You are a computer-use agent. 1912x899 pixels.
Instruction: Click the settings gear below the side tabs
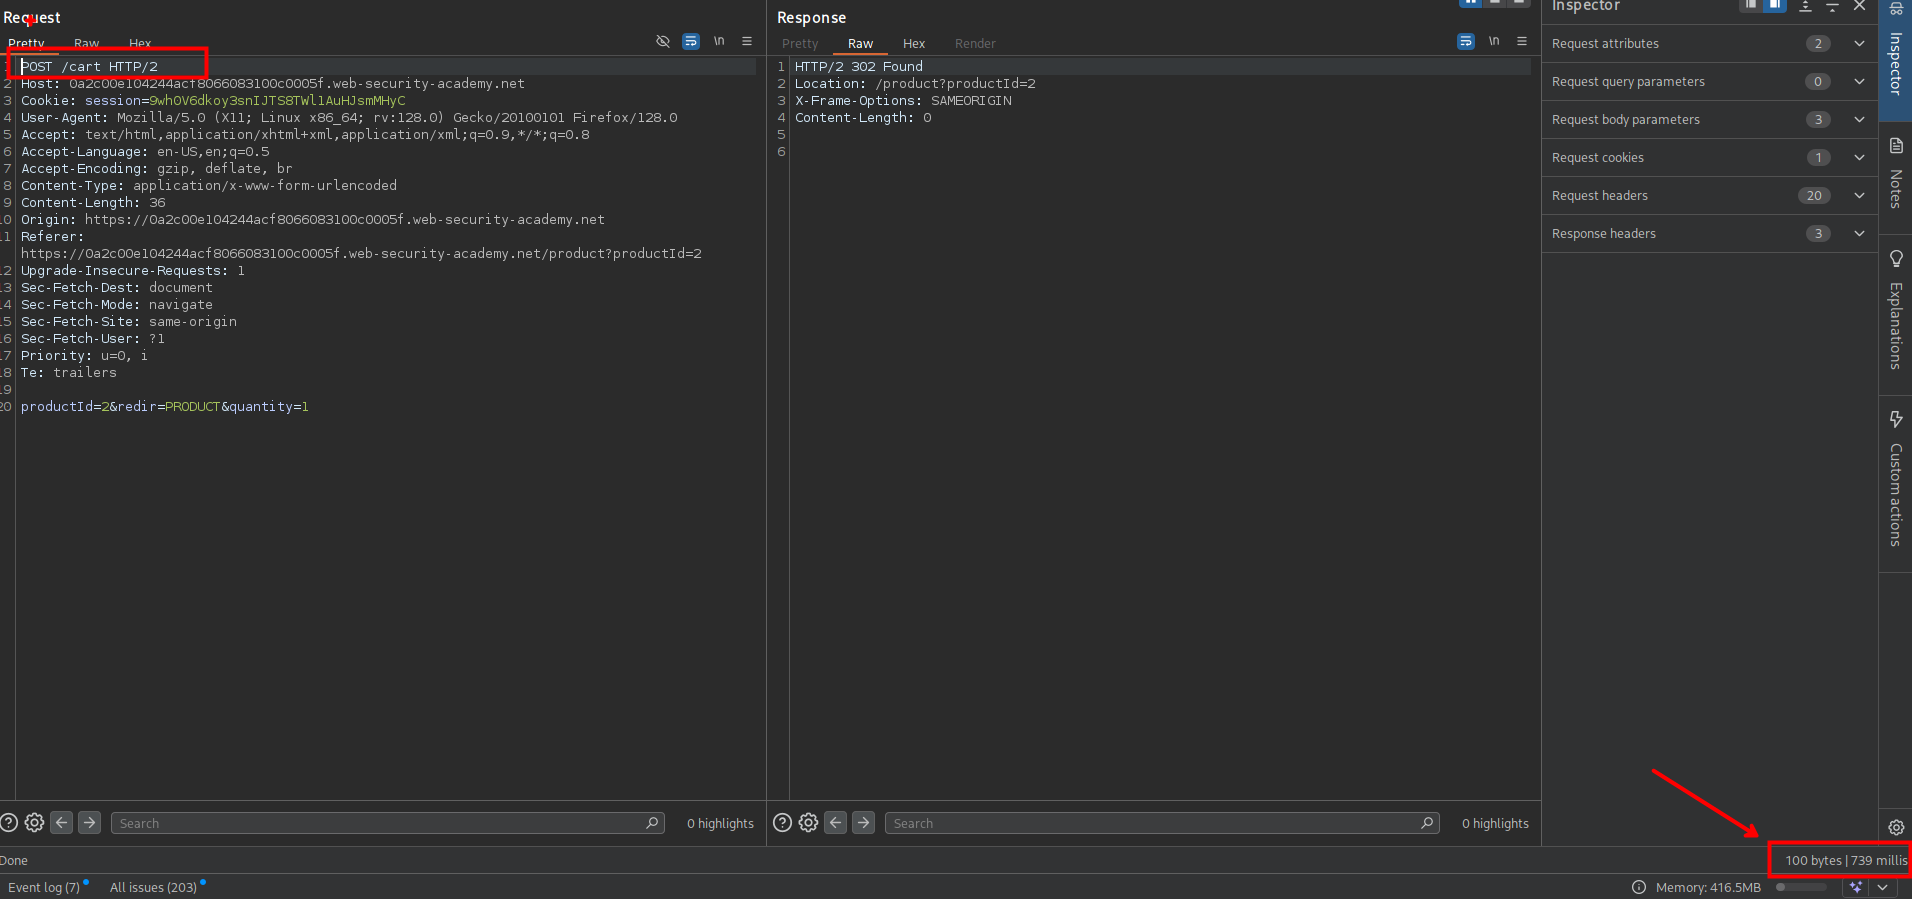point(1895,827)
